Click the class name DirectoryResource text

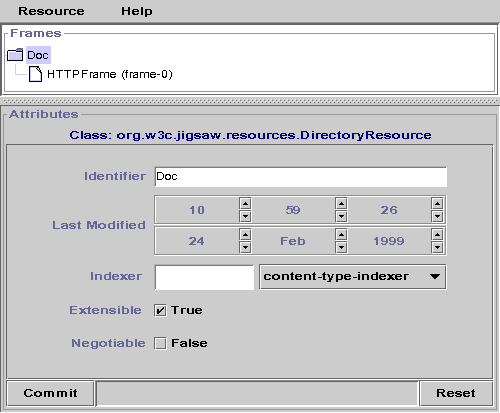click(250, 135)
